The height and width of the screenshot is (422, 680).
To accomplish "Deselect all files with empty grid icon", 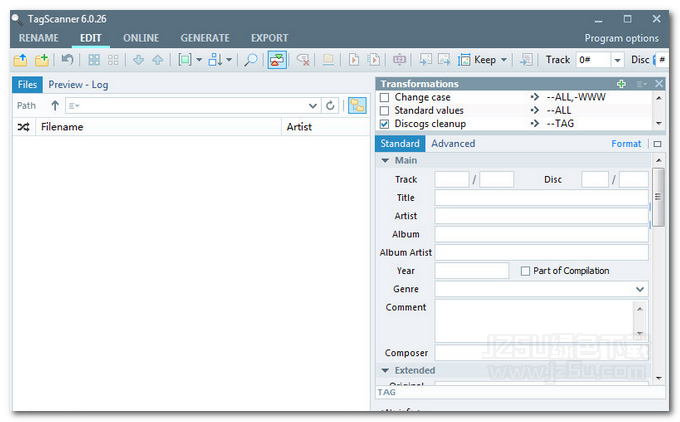I will [113, 60].
